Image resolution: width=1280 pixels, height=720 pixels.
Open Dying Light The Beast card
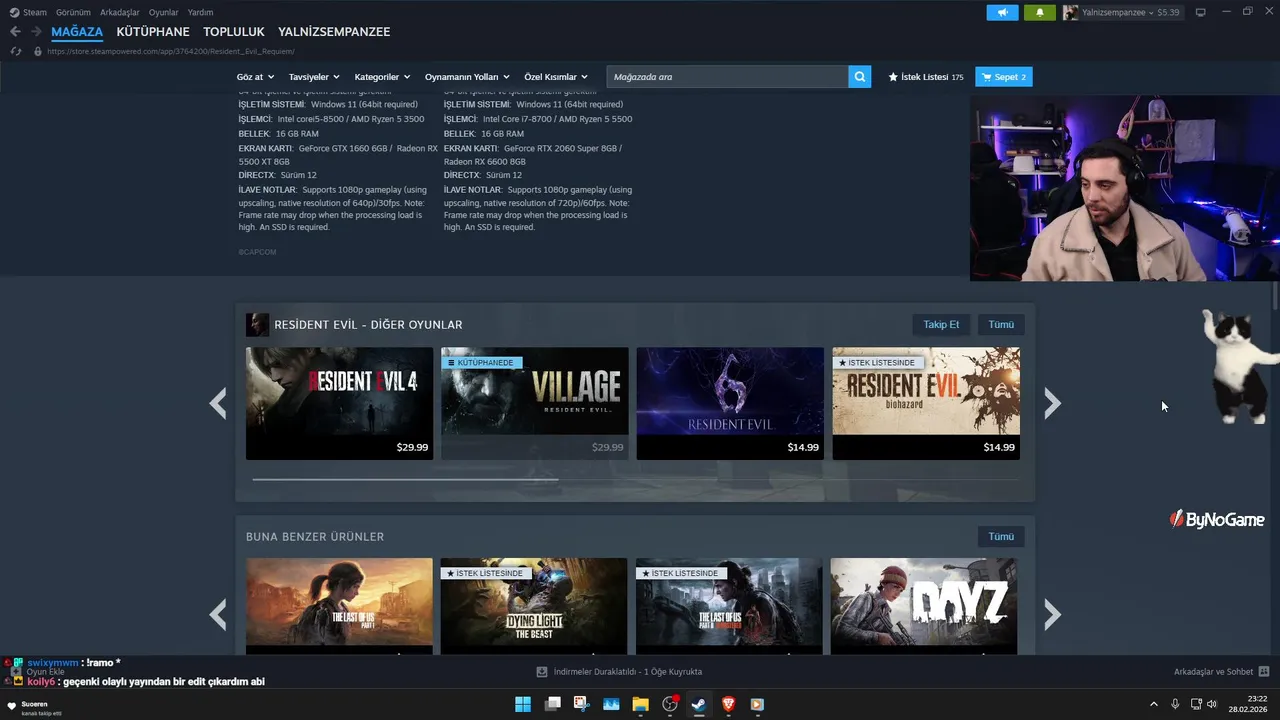(x=534, y=606)
